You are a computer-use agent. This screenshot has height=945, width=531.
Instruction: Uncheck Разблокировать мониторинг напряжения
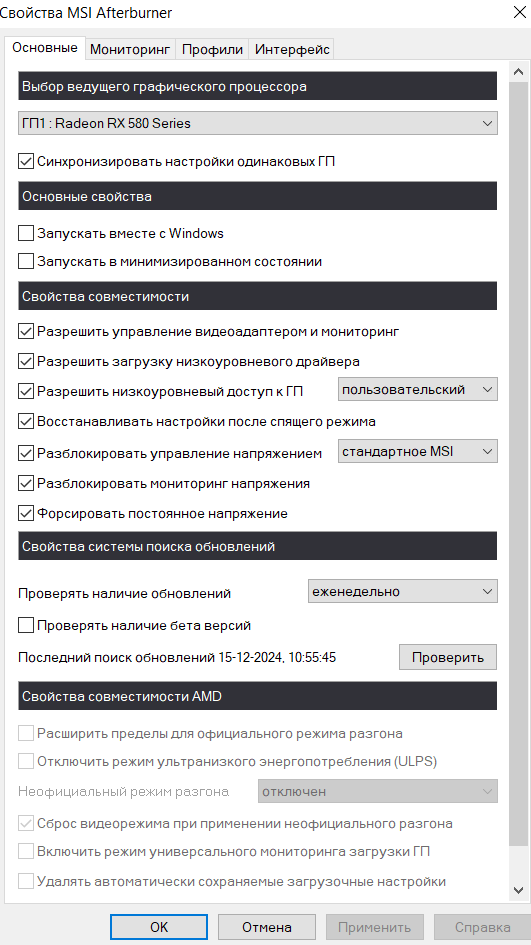point(26,483)
